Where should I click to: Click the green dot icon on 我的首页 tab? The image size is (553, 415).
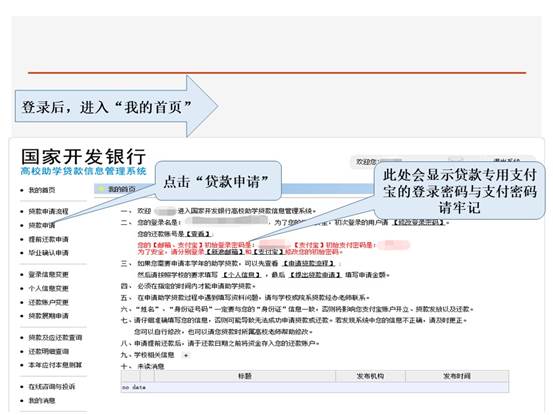[102, 189]
